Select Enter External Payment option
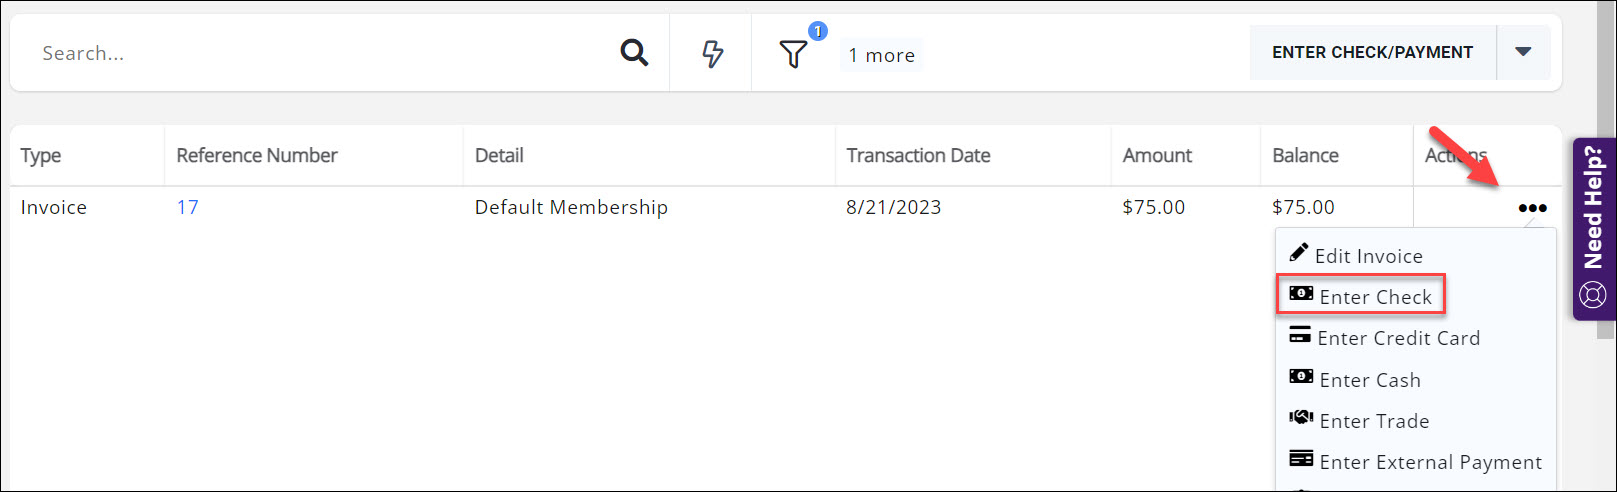 coord(1430,462)
